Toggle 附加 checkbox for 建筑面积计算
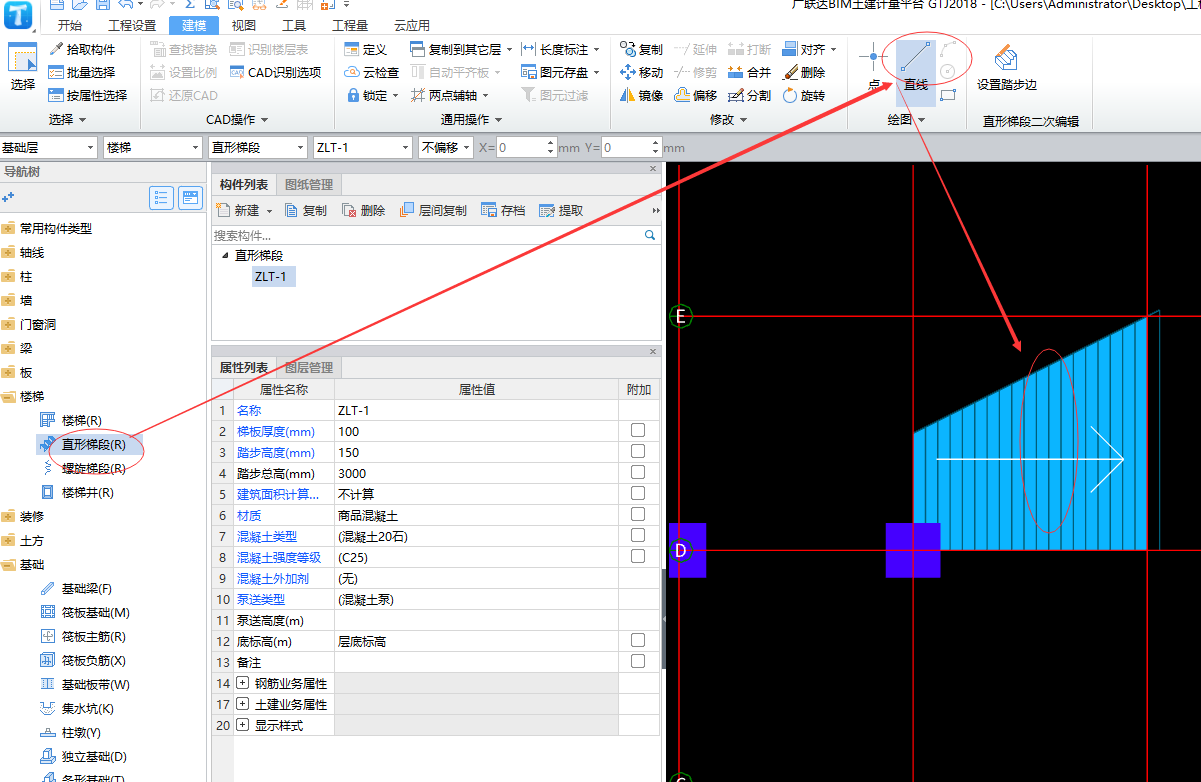 (x=638, y=493)
